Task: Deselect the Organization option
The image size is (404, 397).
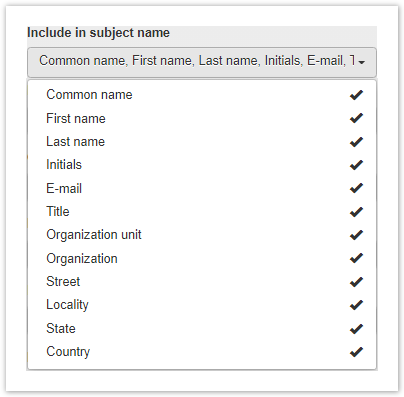Action: (202, 259)
